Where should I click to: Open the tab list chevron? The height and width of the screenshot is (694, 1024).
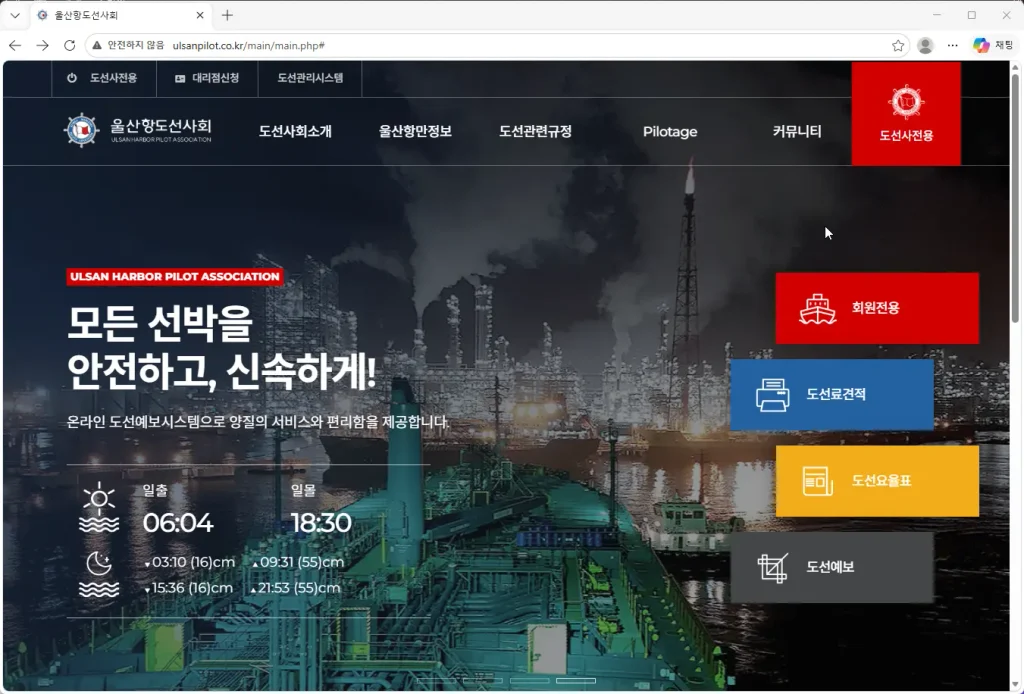coord(15,15)
